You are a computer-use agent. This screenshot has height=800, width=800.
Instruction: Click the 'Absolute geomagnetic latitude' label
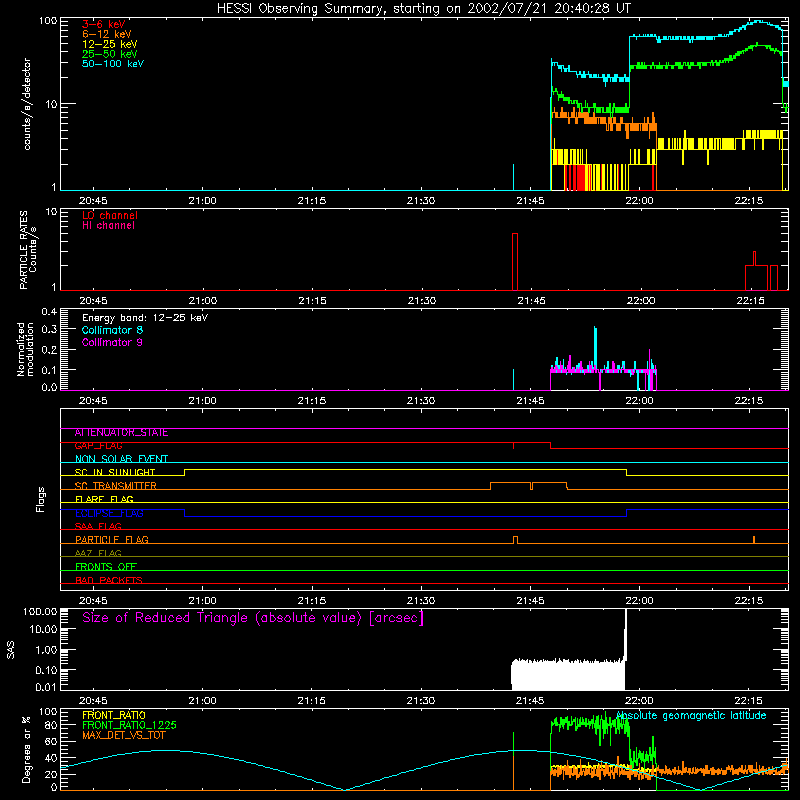tap(691, 716)
